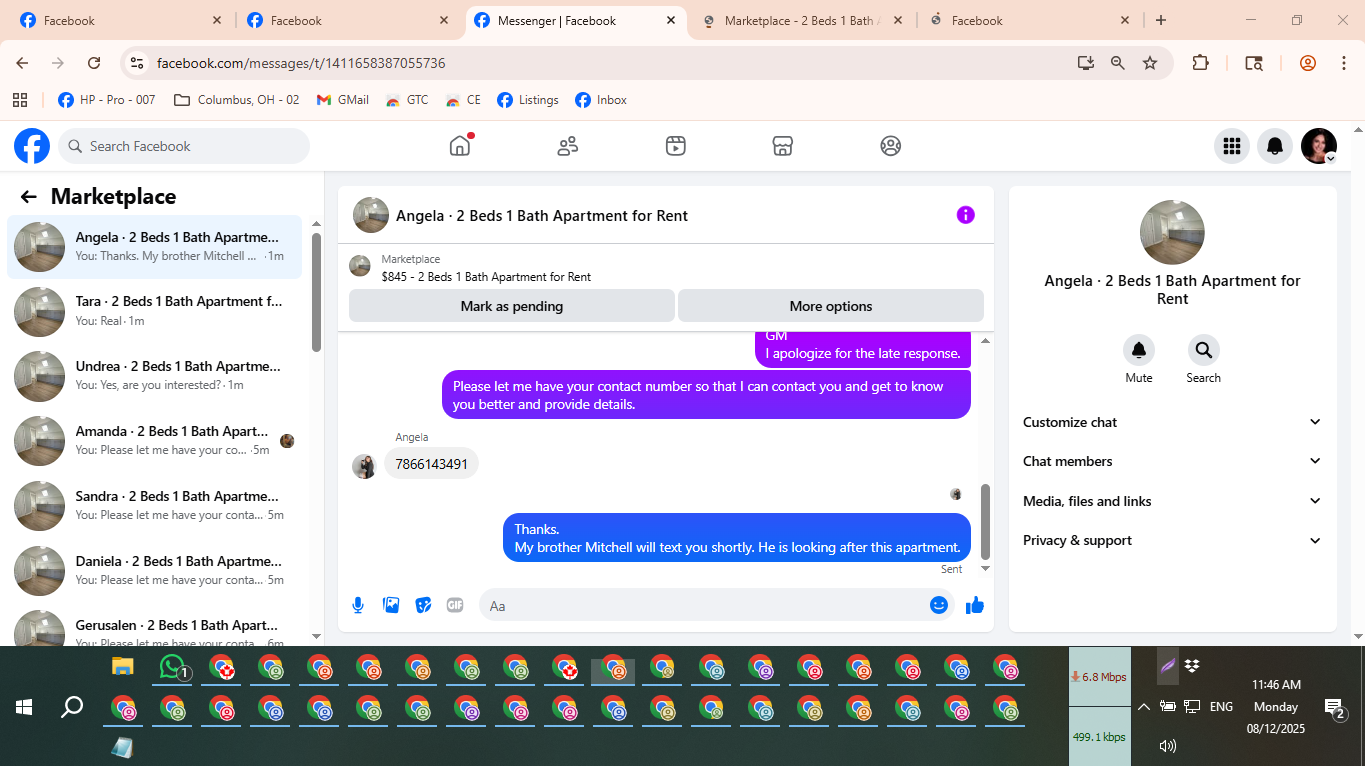Viewport: 1365px width, 766px height.
Task: Open the HP - Pro - 007 bookmark
Action: [107, 100]
